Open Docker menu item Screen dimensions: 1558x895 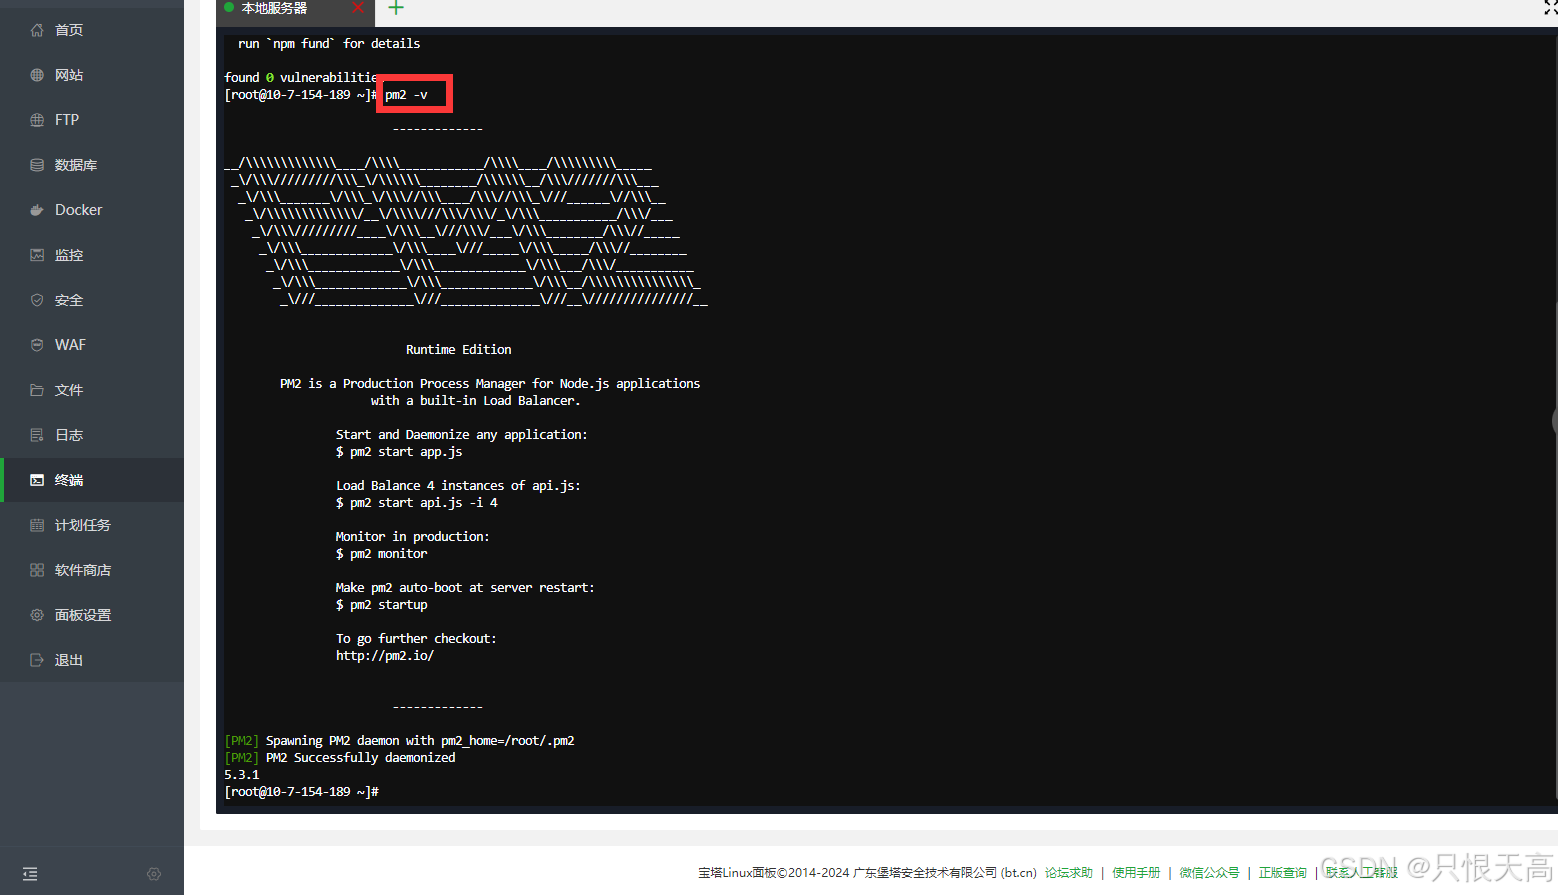coord(92,210)
